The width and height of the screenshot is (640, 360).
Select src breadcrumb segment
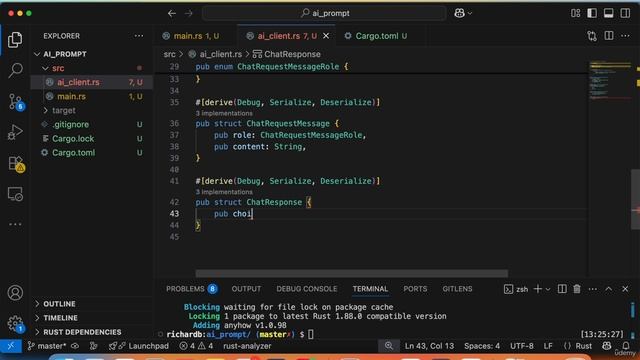(169, 54)
